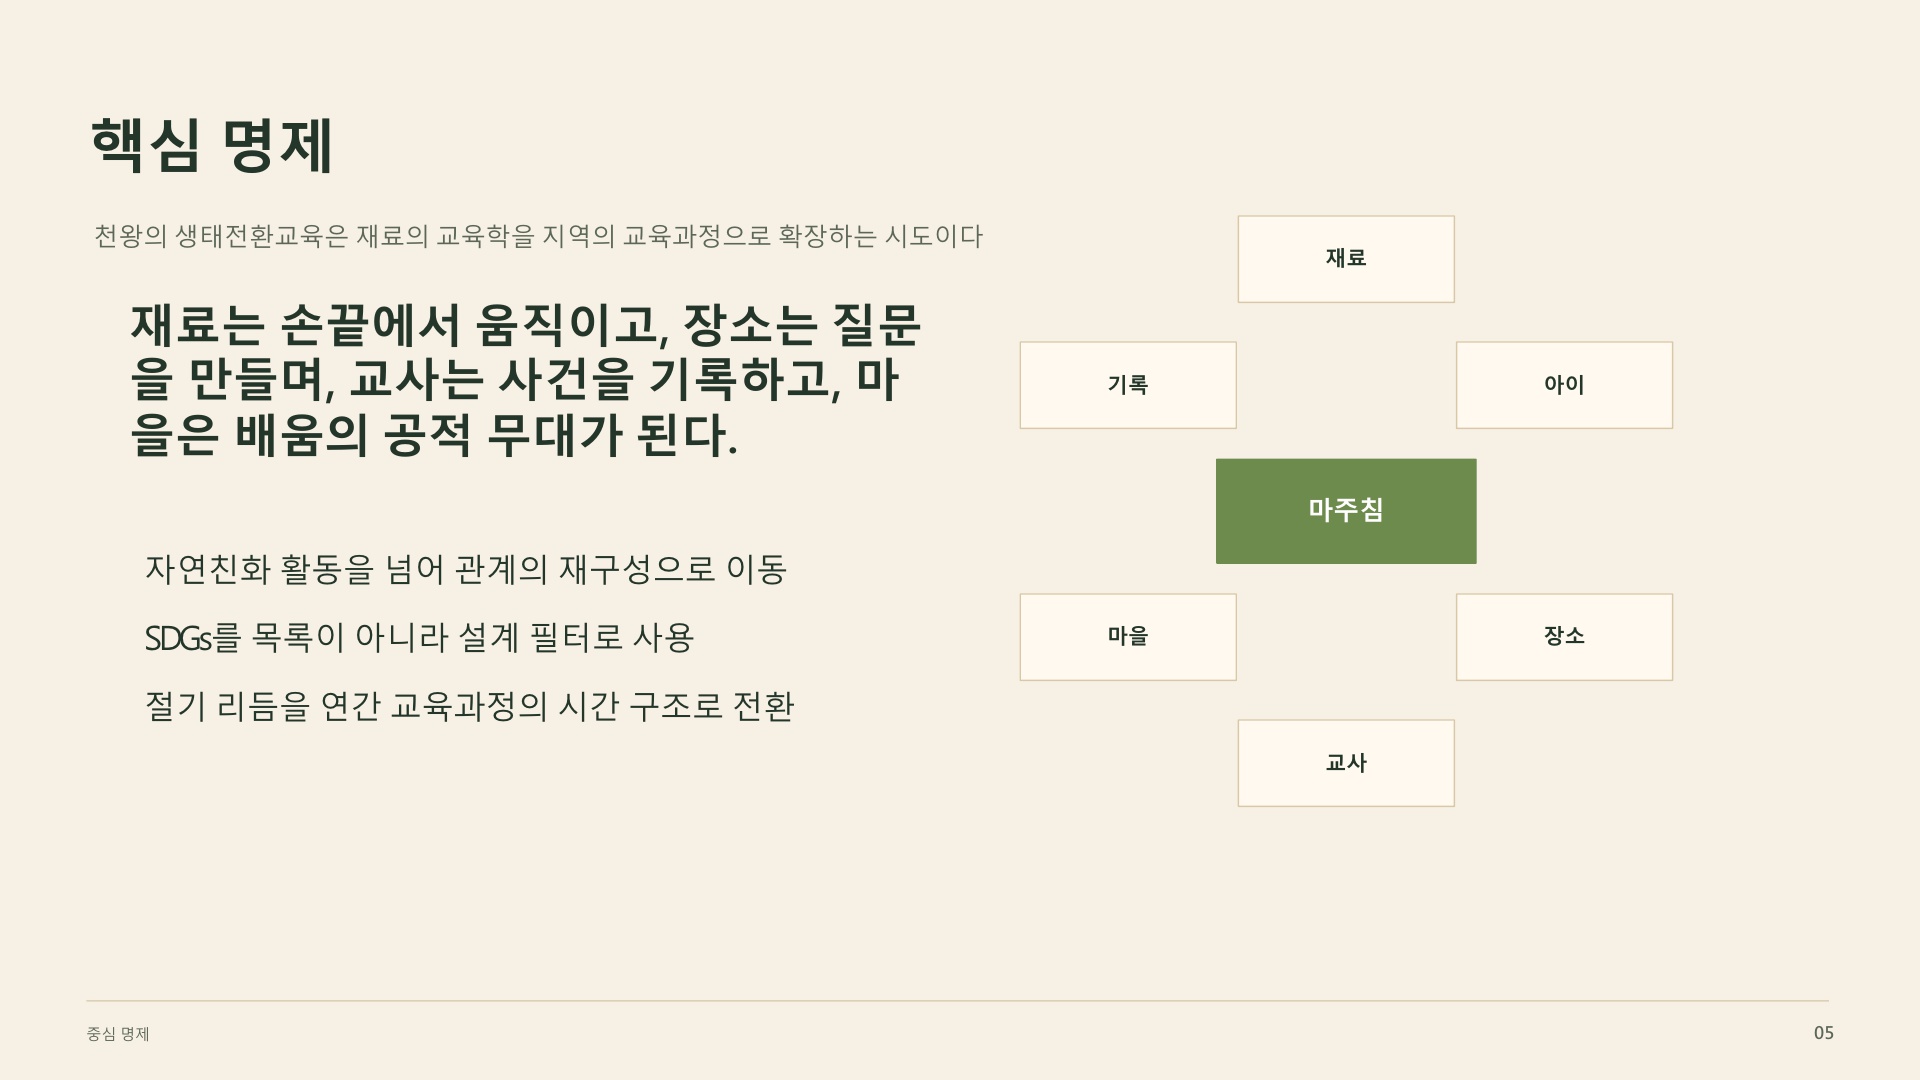Click the page number 05

[1824, 1033]
